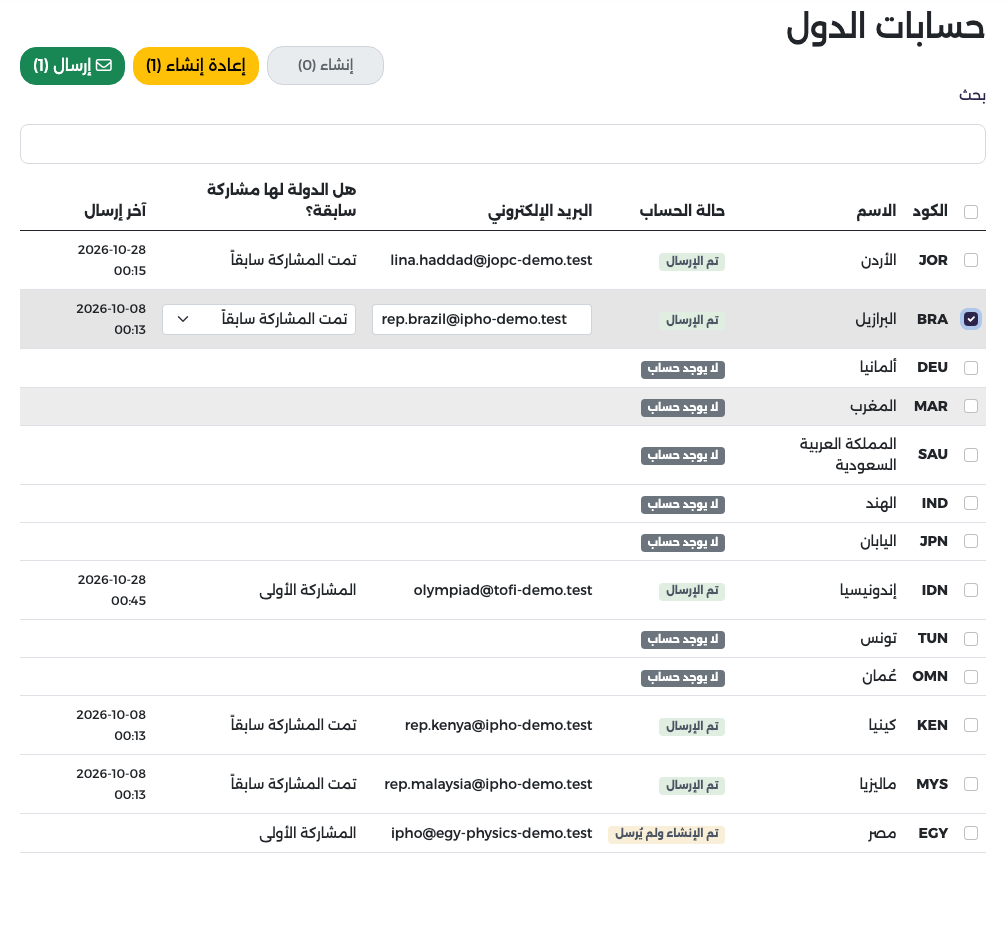
Task: Click the lina.haddad@jopc-demo.test email cell
Action: point(491,260)
